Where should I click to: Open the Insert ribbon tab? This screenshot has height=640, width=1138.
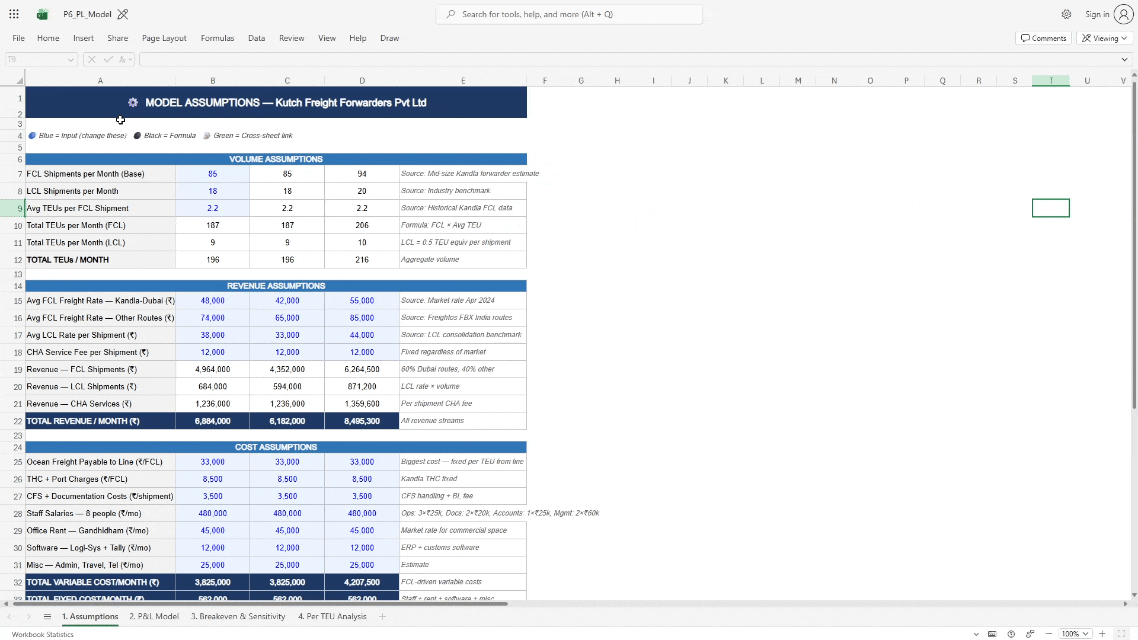click(83, 38)
